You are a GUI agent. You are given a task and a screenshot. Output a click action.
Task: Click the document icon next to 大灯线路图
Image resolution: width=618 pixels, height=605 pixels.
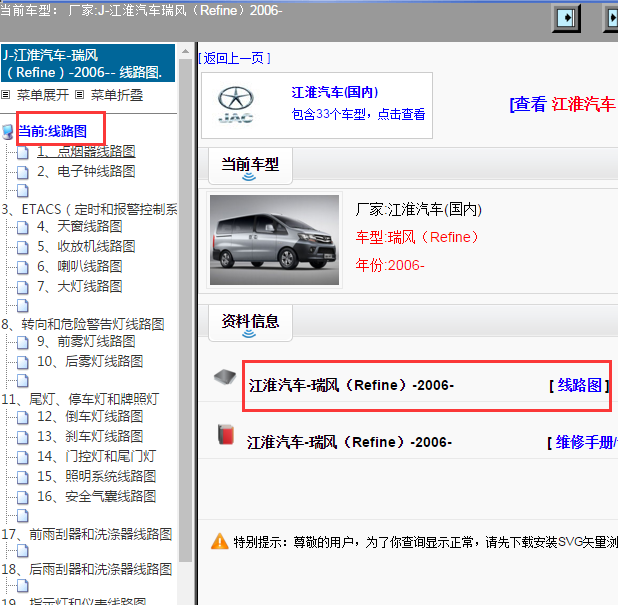(22, 287)
